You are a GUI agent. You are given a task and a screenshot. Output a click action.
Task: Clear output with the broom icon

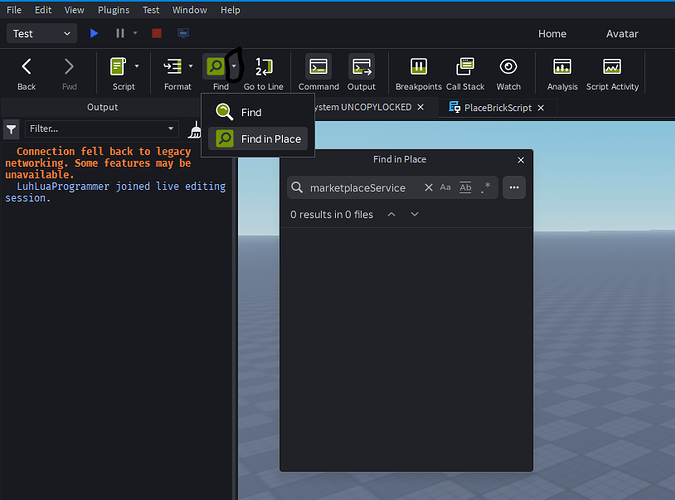coord(195,130)
